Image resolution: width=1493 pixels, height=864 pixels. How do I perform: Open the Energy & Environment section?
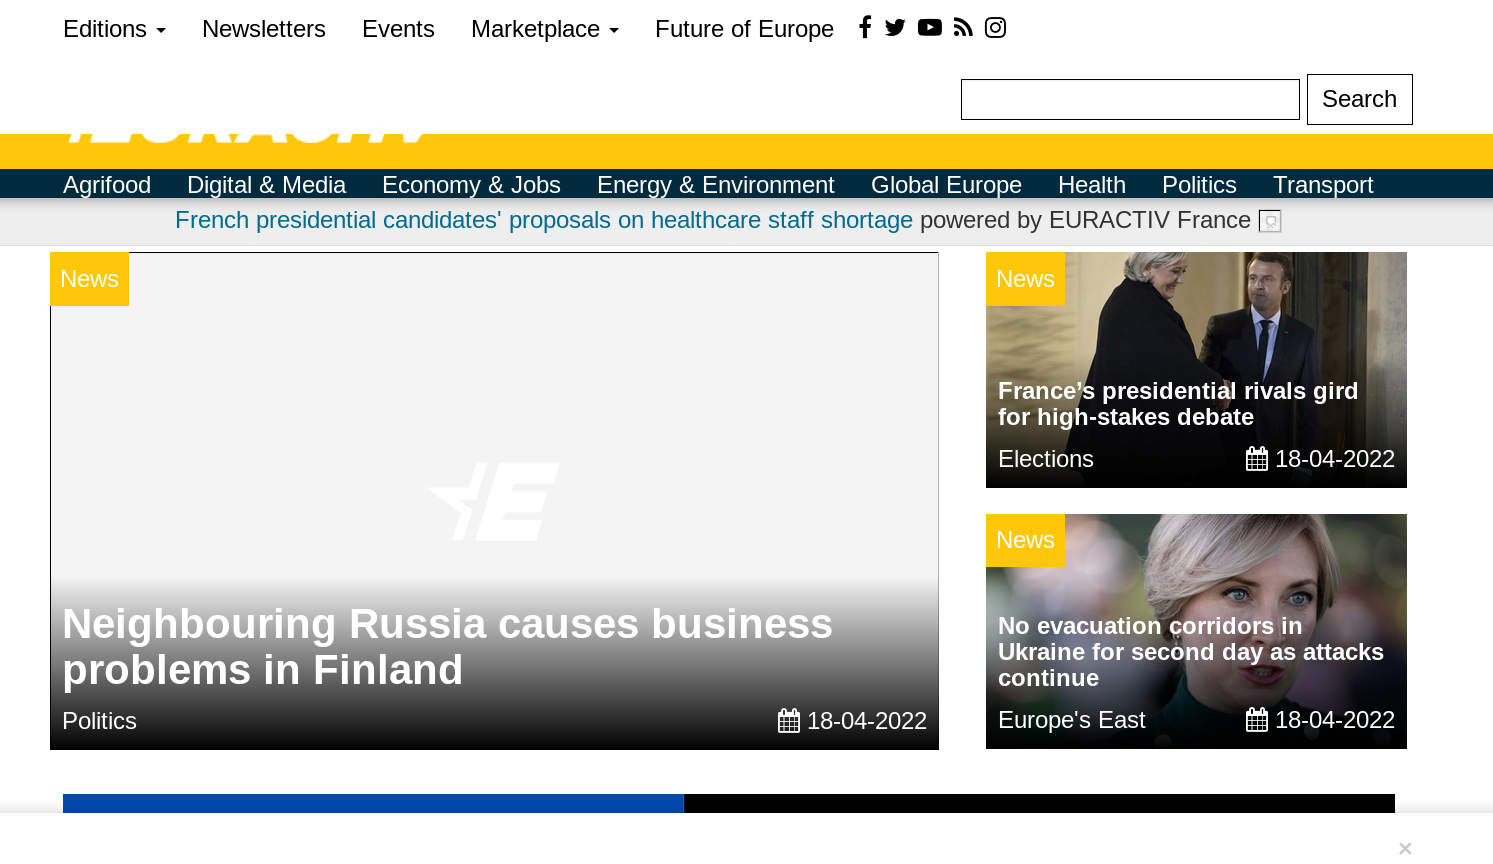tap(715, 185)
